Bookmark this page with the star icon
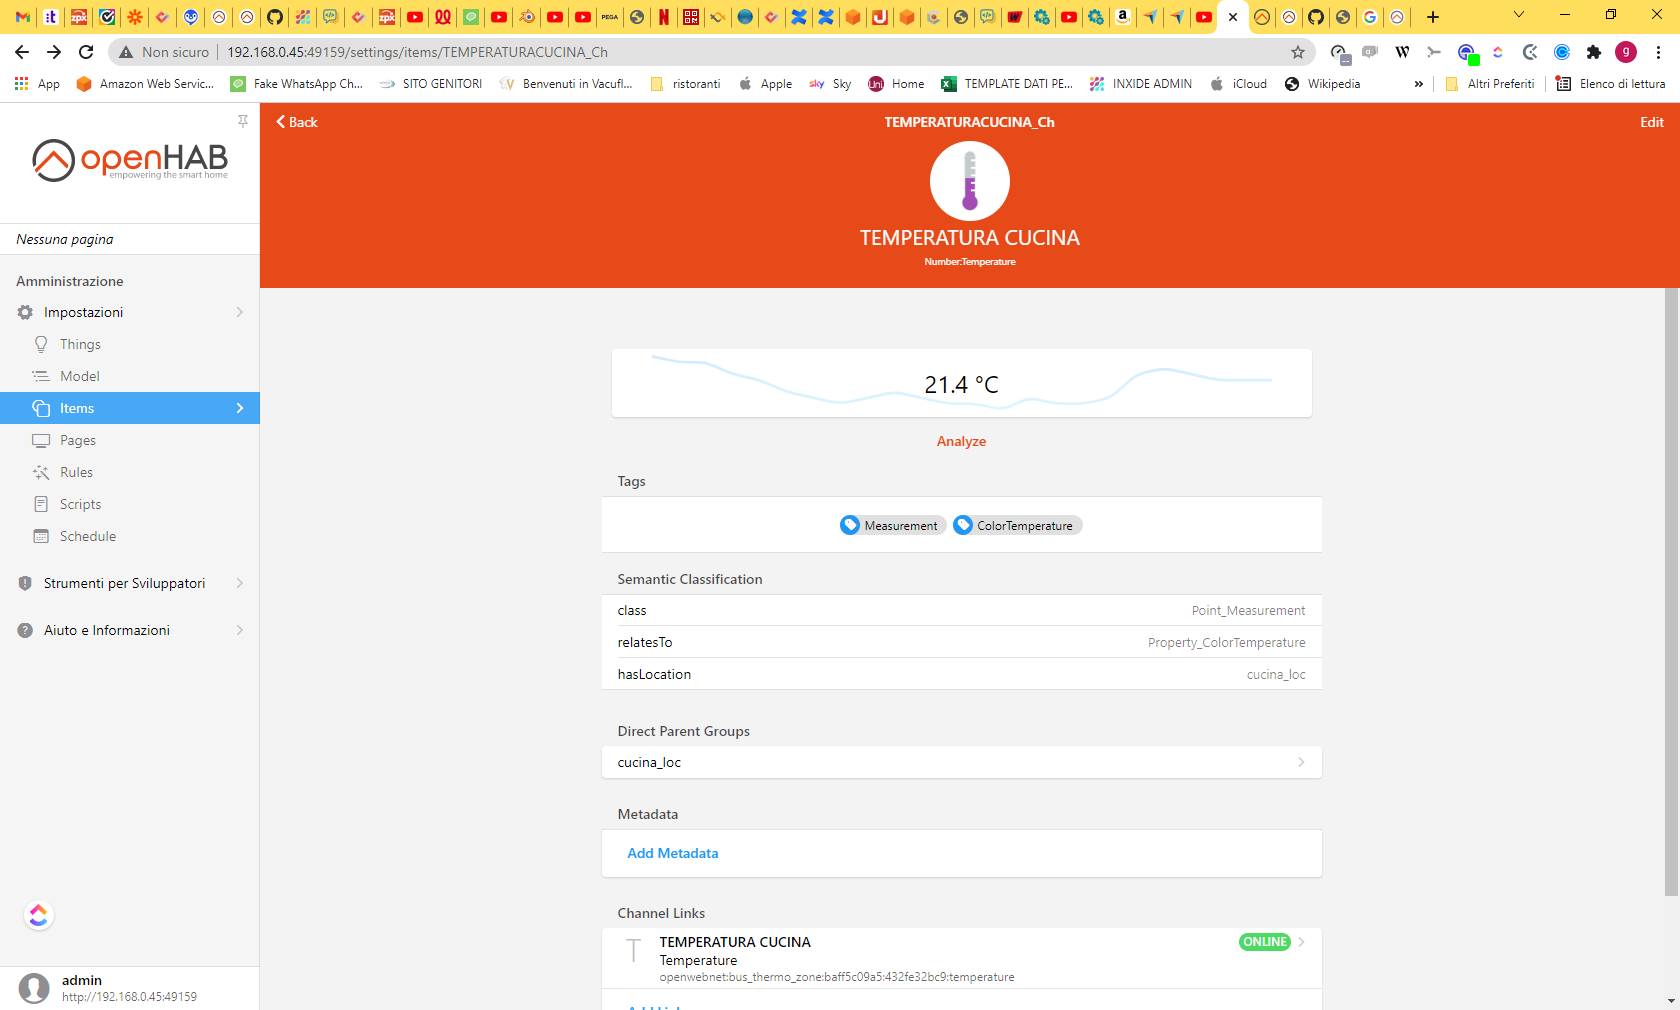 click(1298, 52)
